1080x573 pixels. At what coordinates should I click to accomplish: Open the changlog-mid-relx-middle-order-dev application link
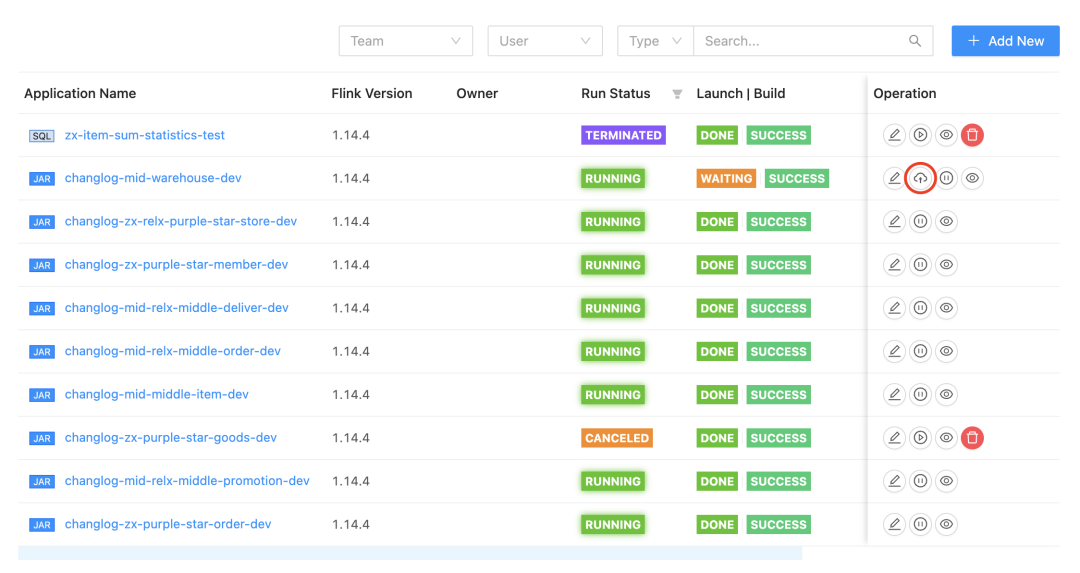pos(172,351)
